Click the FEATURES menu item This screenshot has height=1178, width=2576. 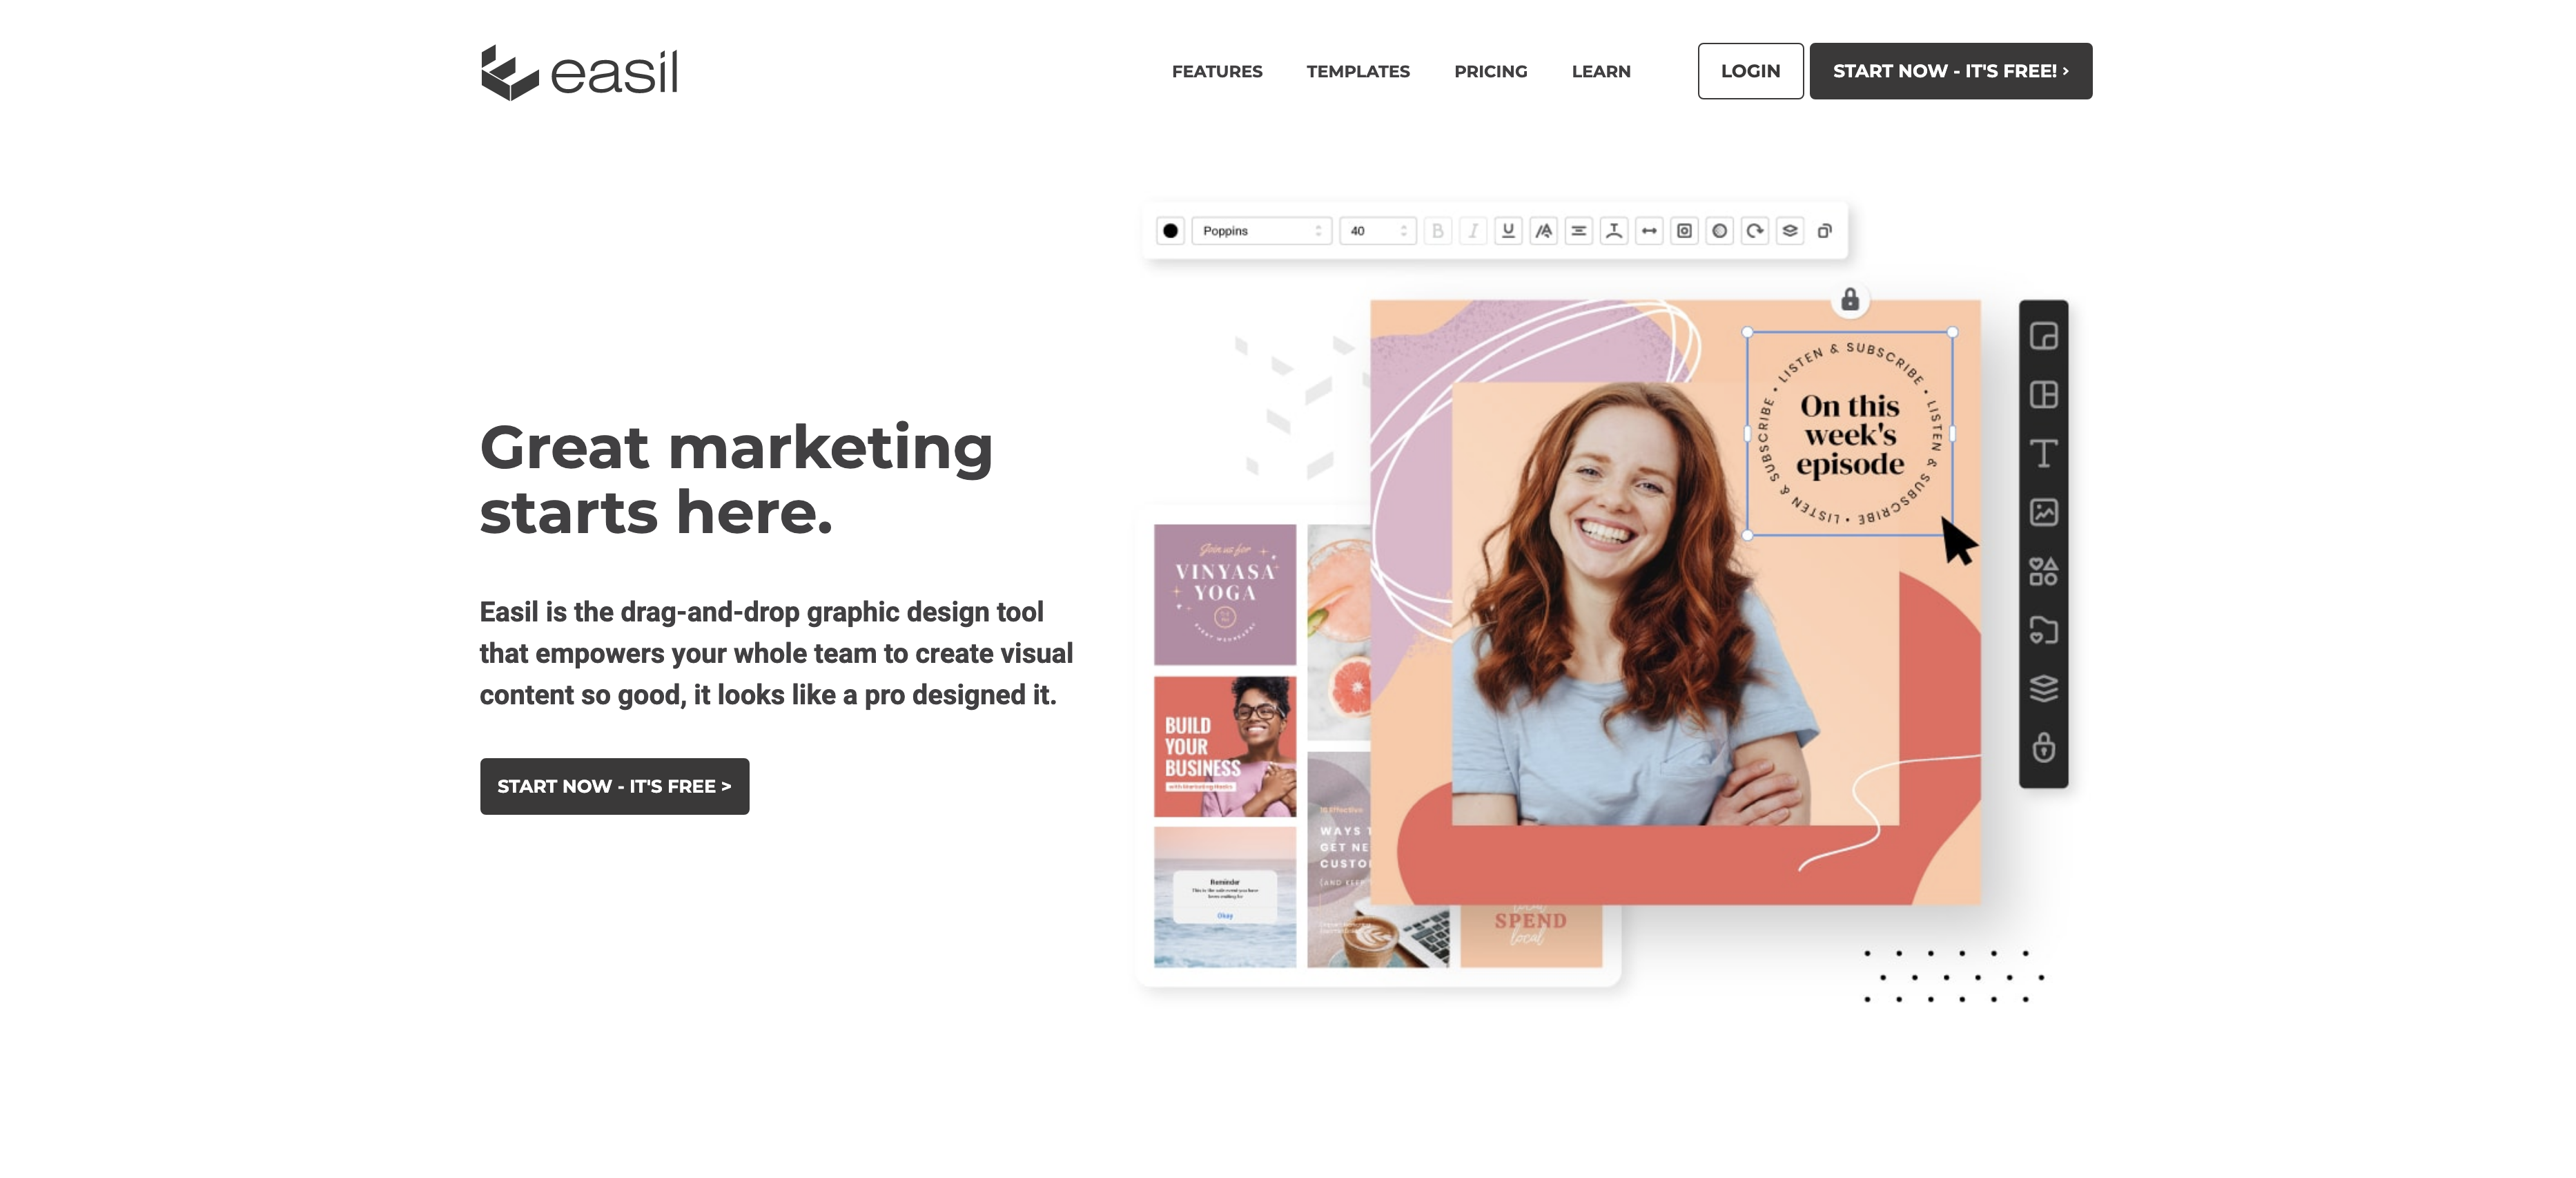pyautogui.click(x=1216, y=70)
